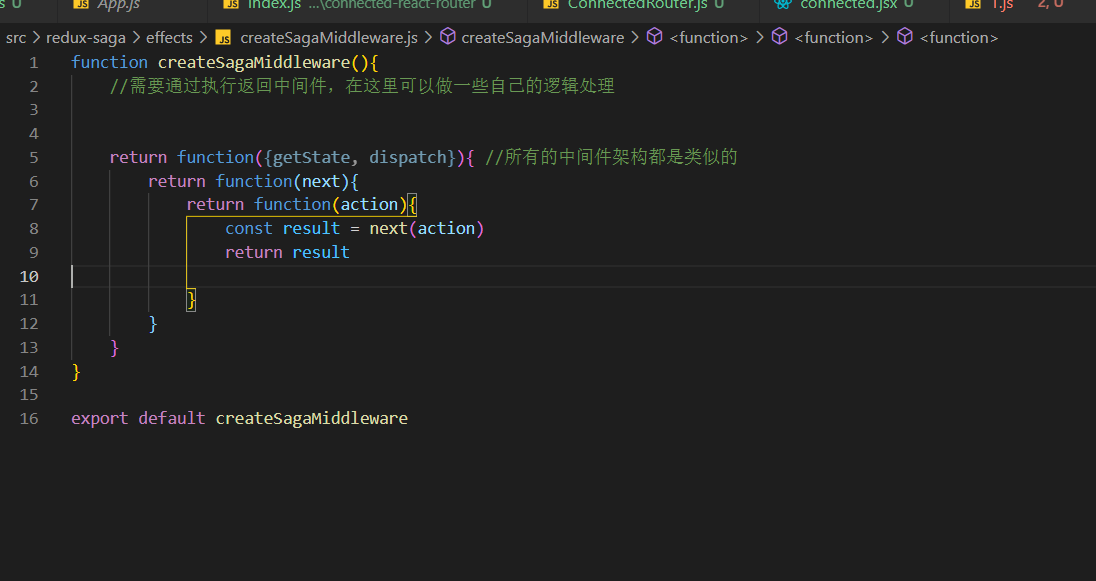Image resolution: width=1096 pixels, height=581 pixels.
Task: Open the redux-saga breadcrumb segment
Action: click(86, 37)
